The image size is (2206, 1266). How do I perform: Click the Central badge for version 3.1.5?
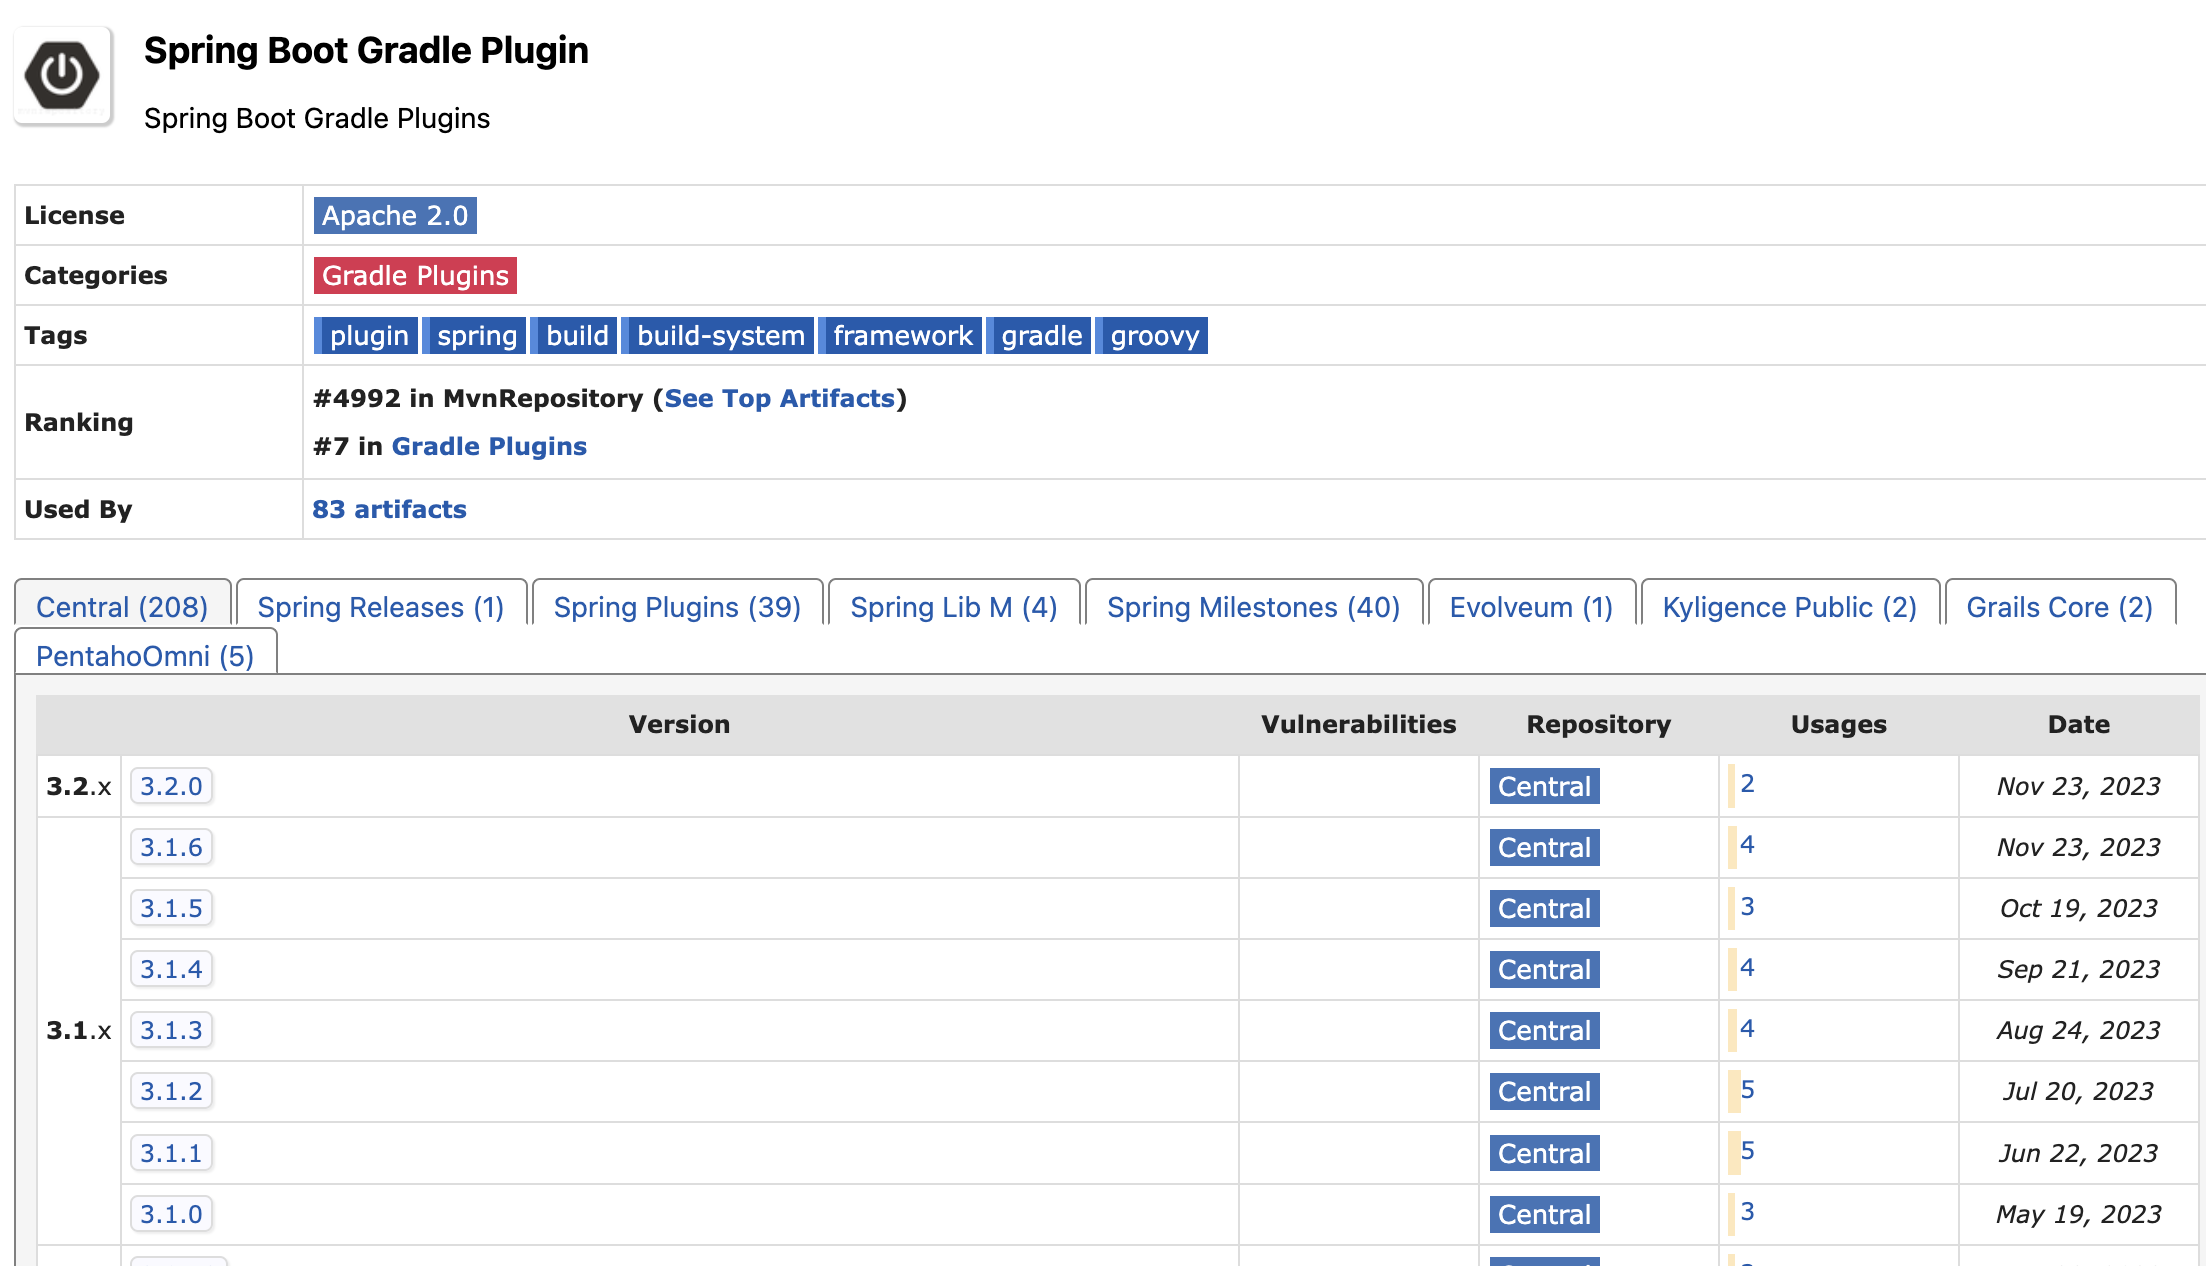point(1543,908)
